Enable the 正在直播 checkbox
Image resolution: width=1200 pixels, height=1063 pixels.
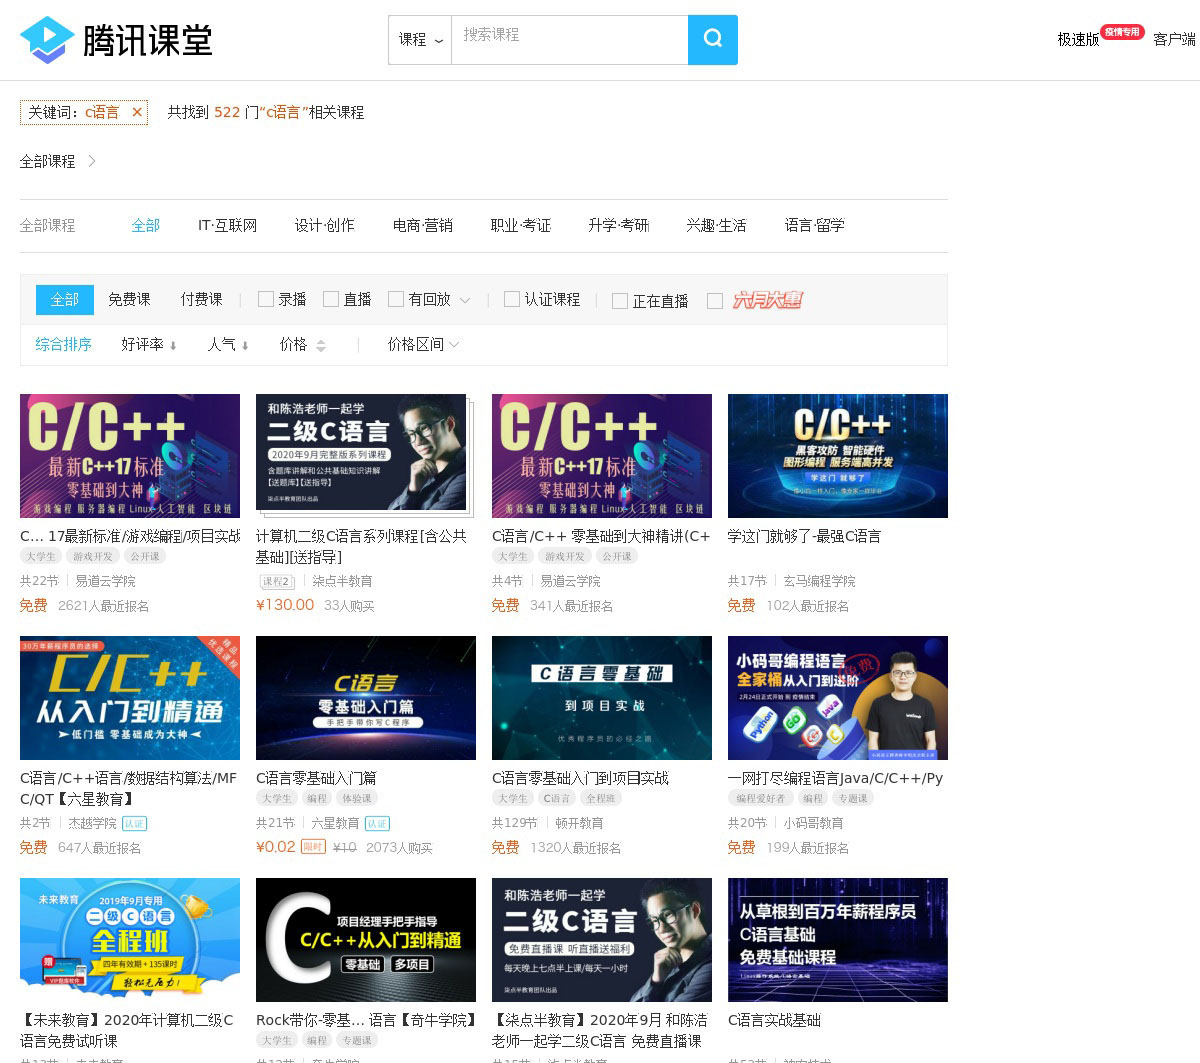pos(620,301)
